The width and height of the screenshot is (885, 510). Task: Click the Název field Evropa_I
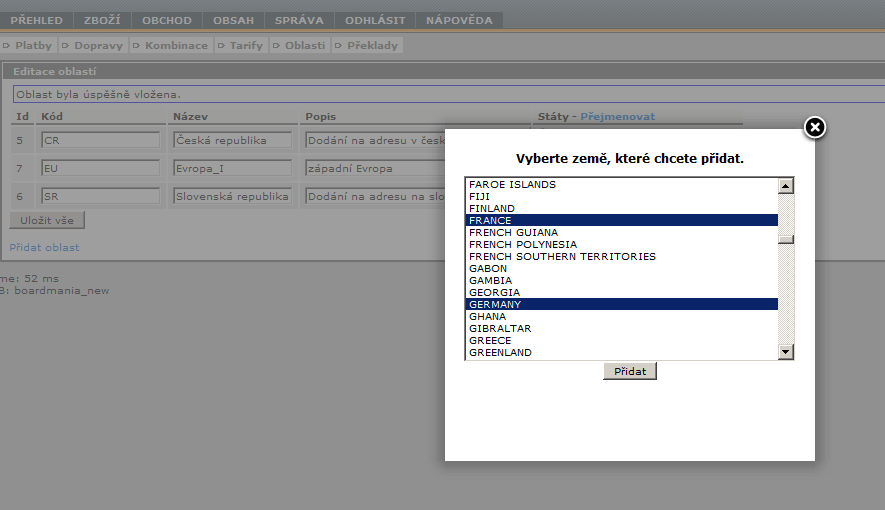pos(233,168)
